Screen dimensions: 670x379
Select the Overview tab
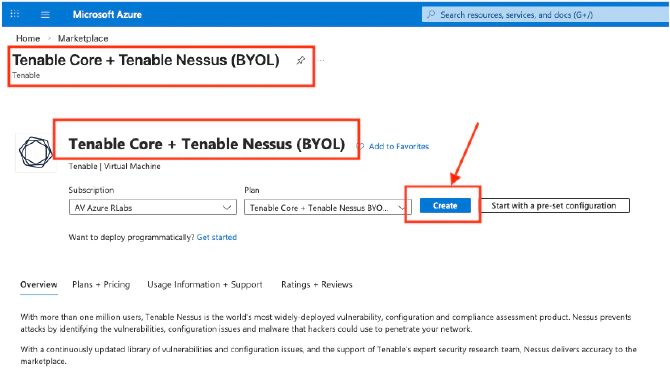[38, 285]
